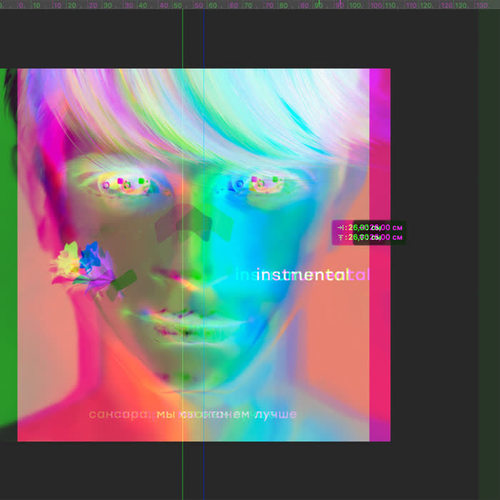Click the green vertical guide line
This screenshot has height=500, width=500.
point(182,253)
